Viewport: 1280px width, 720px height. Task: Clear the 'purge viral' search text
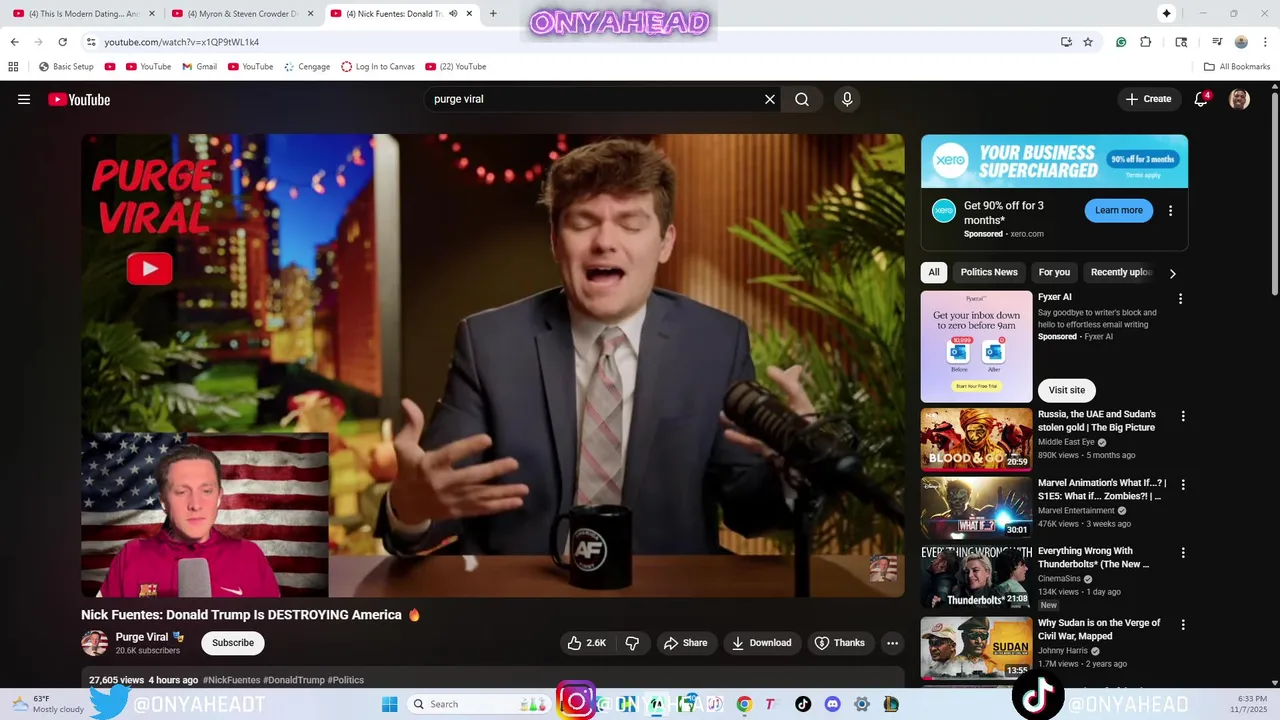coord(770,99)
